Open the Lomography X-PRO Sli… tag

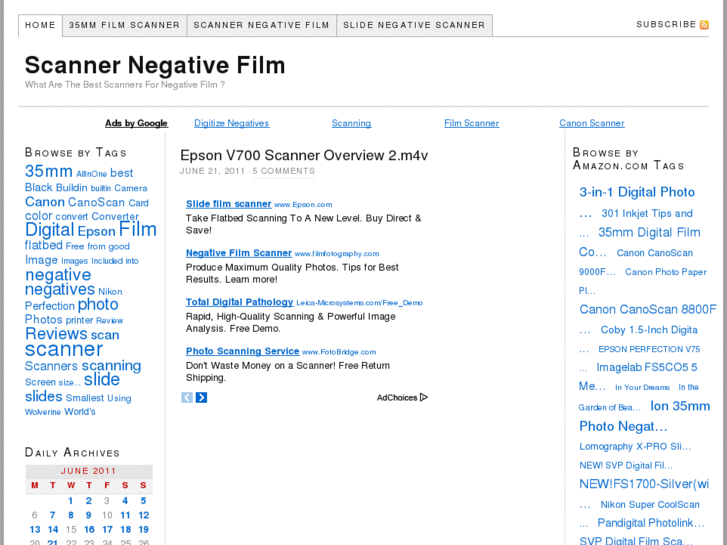(635, 447)
